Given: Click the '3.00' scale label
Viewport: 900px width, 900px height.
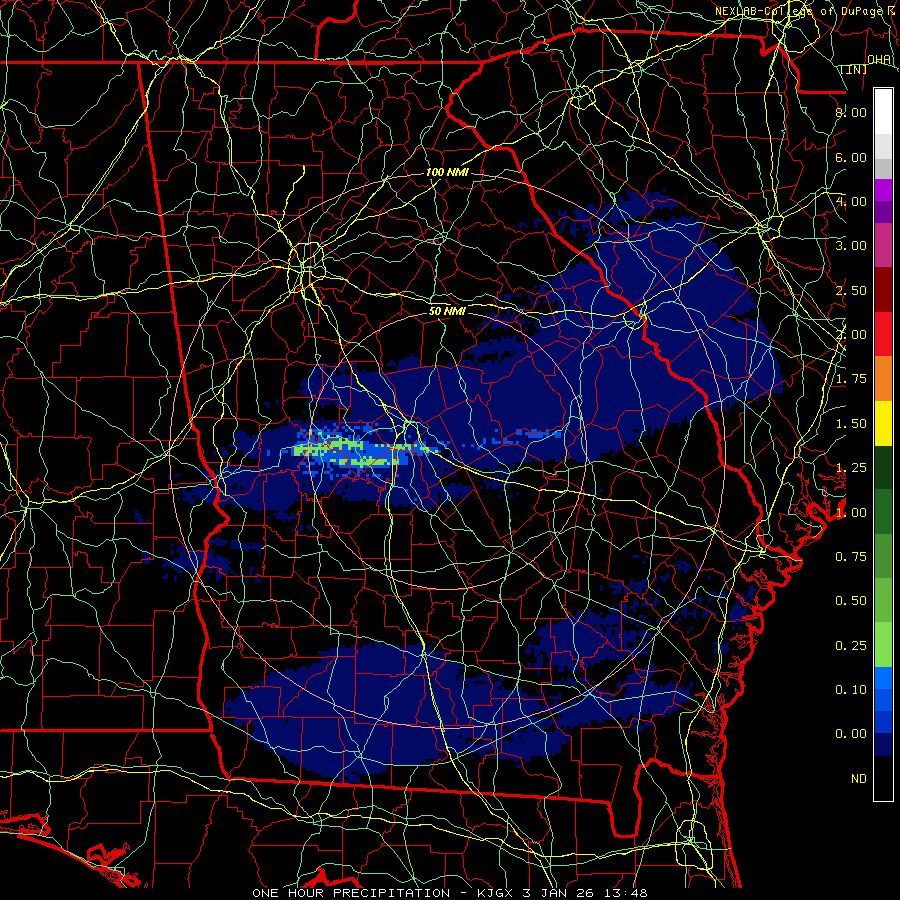Looking at the screenshot, I should coord(851,246).
